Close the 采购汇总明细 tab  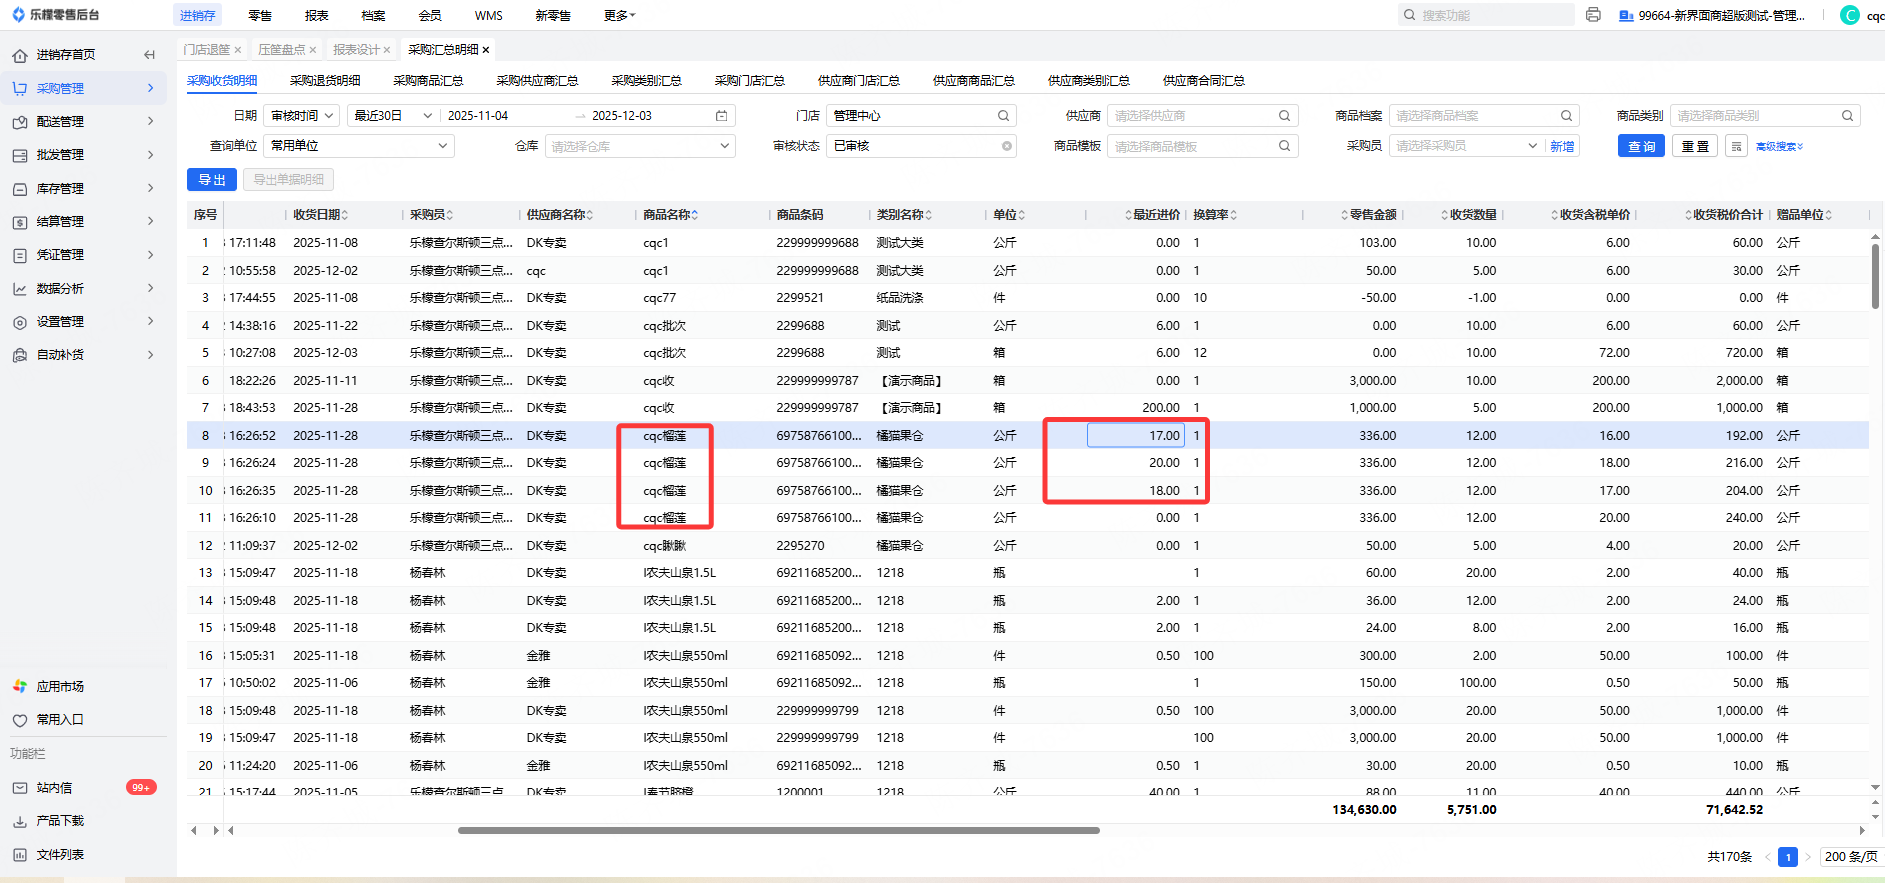point(486,50)
